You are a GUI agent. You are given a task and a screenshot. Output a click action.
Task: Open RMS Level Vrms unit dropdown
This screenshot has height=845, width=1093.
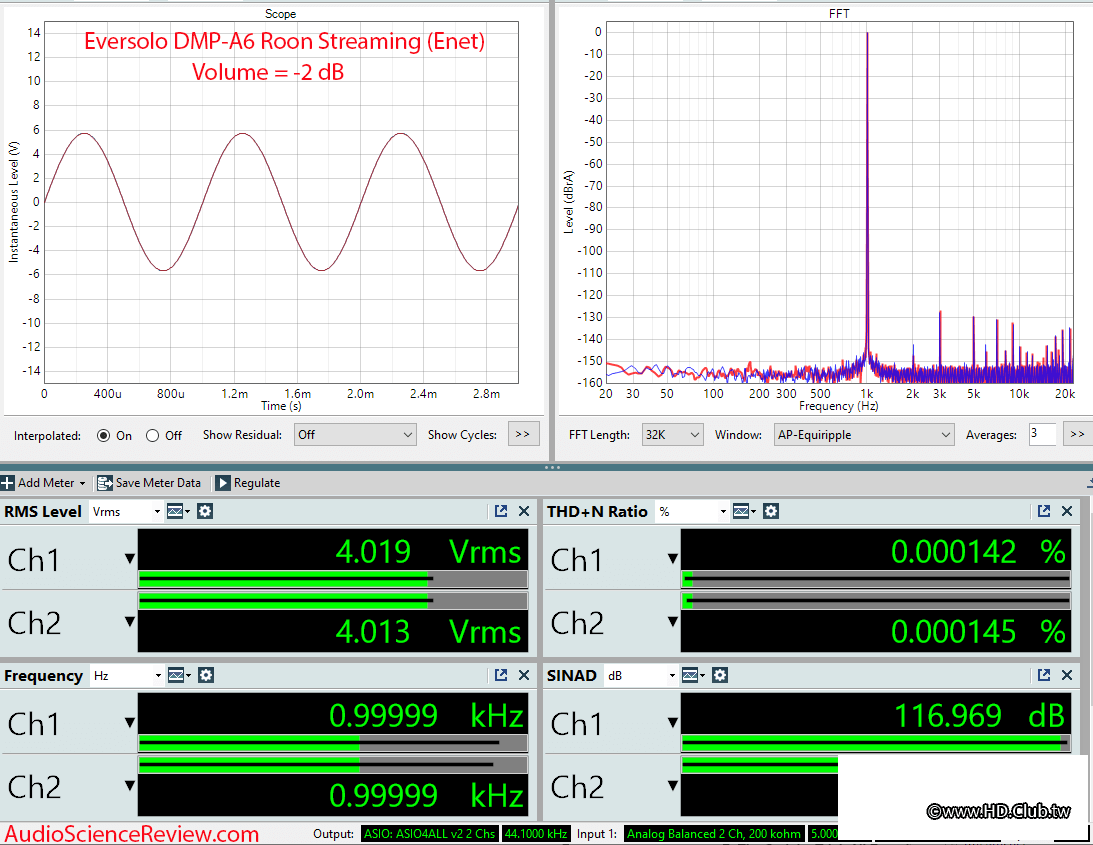(x=126, y=511)
